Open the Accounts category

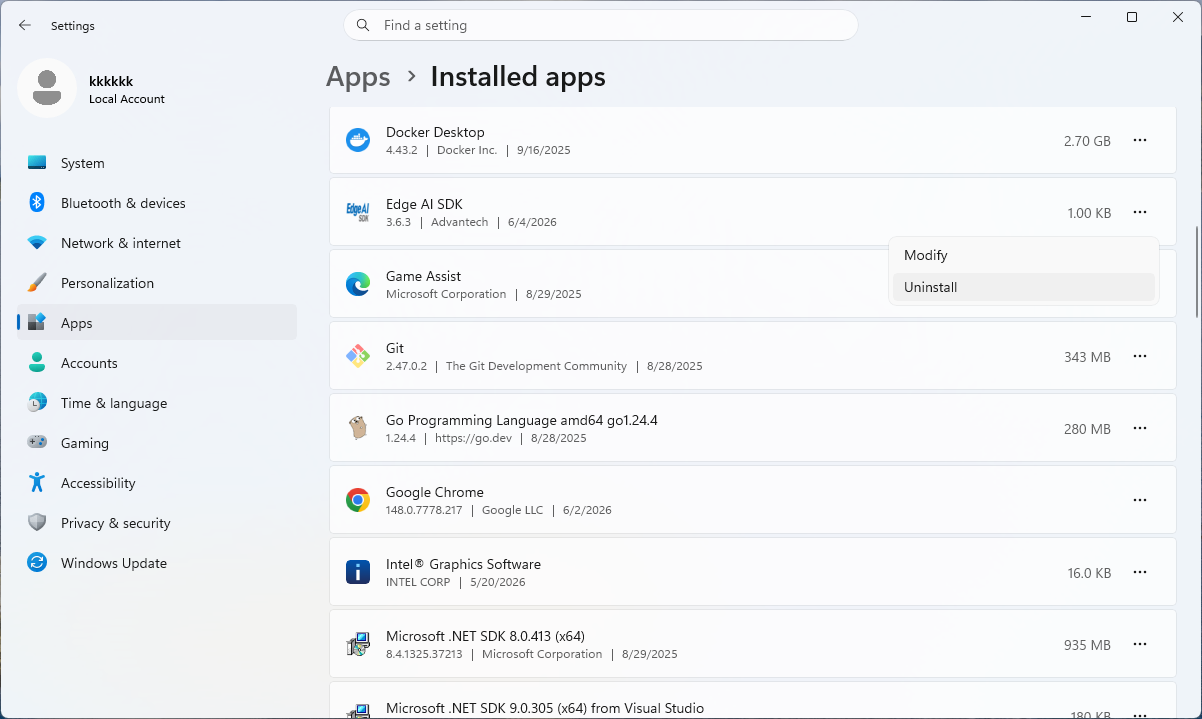tap(157, 363)
